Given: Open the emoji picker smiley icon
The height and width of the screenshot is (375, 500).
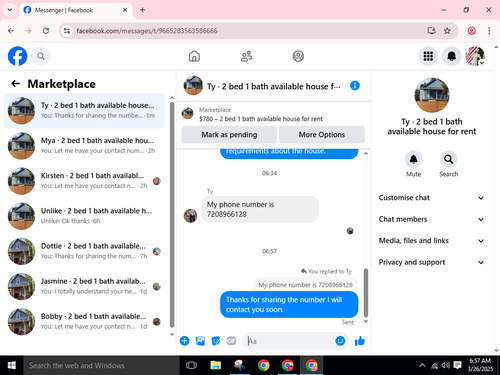Looking at the screenshot, I should 340,341.
